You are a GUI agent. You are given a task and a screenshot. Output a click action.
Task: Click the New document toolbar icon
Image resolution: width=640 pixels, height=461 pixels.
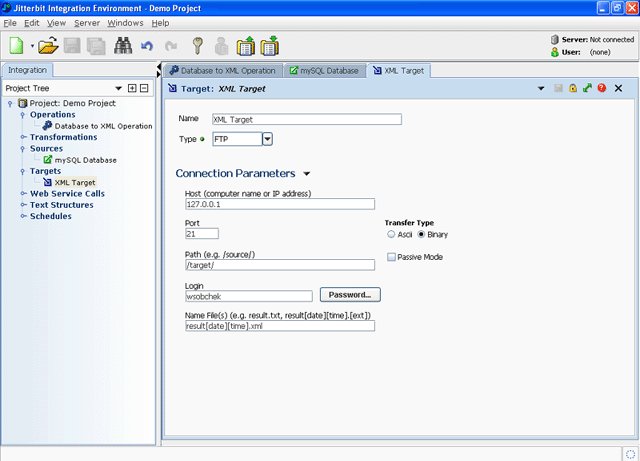17,46
